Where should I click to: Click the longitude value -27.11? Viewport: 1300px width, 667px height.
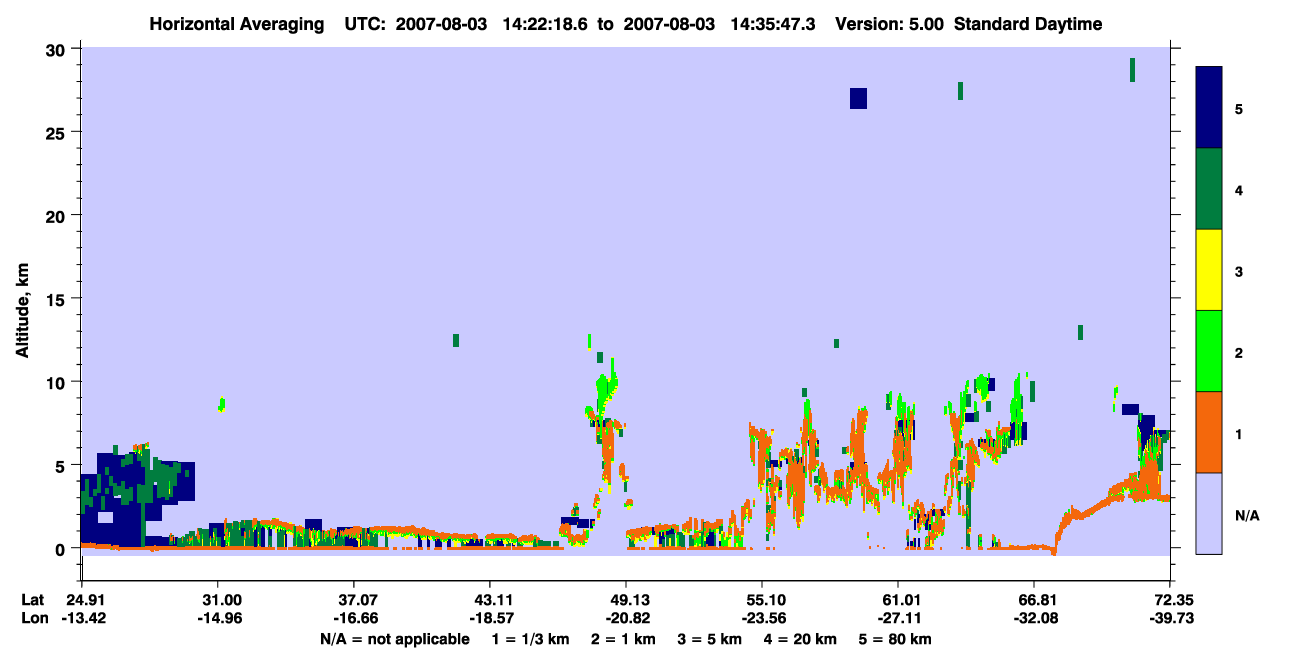899,618
